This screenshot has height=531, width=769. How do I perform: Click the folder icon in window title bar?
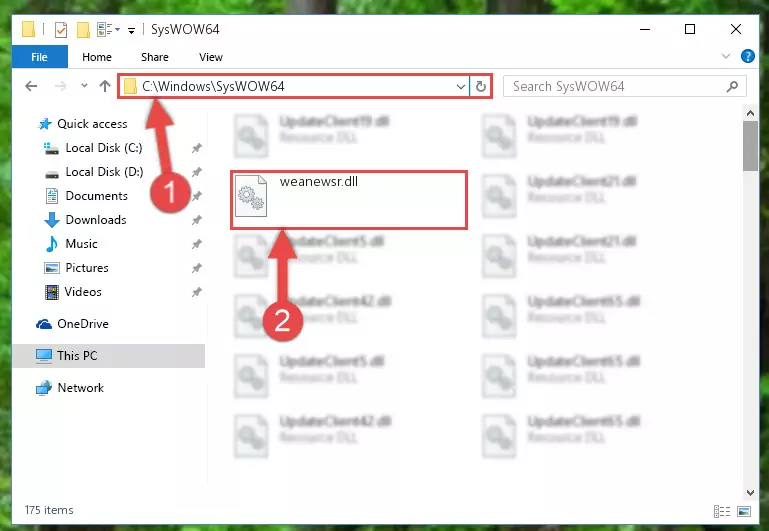coord(28,29)
